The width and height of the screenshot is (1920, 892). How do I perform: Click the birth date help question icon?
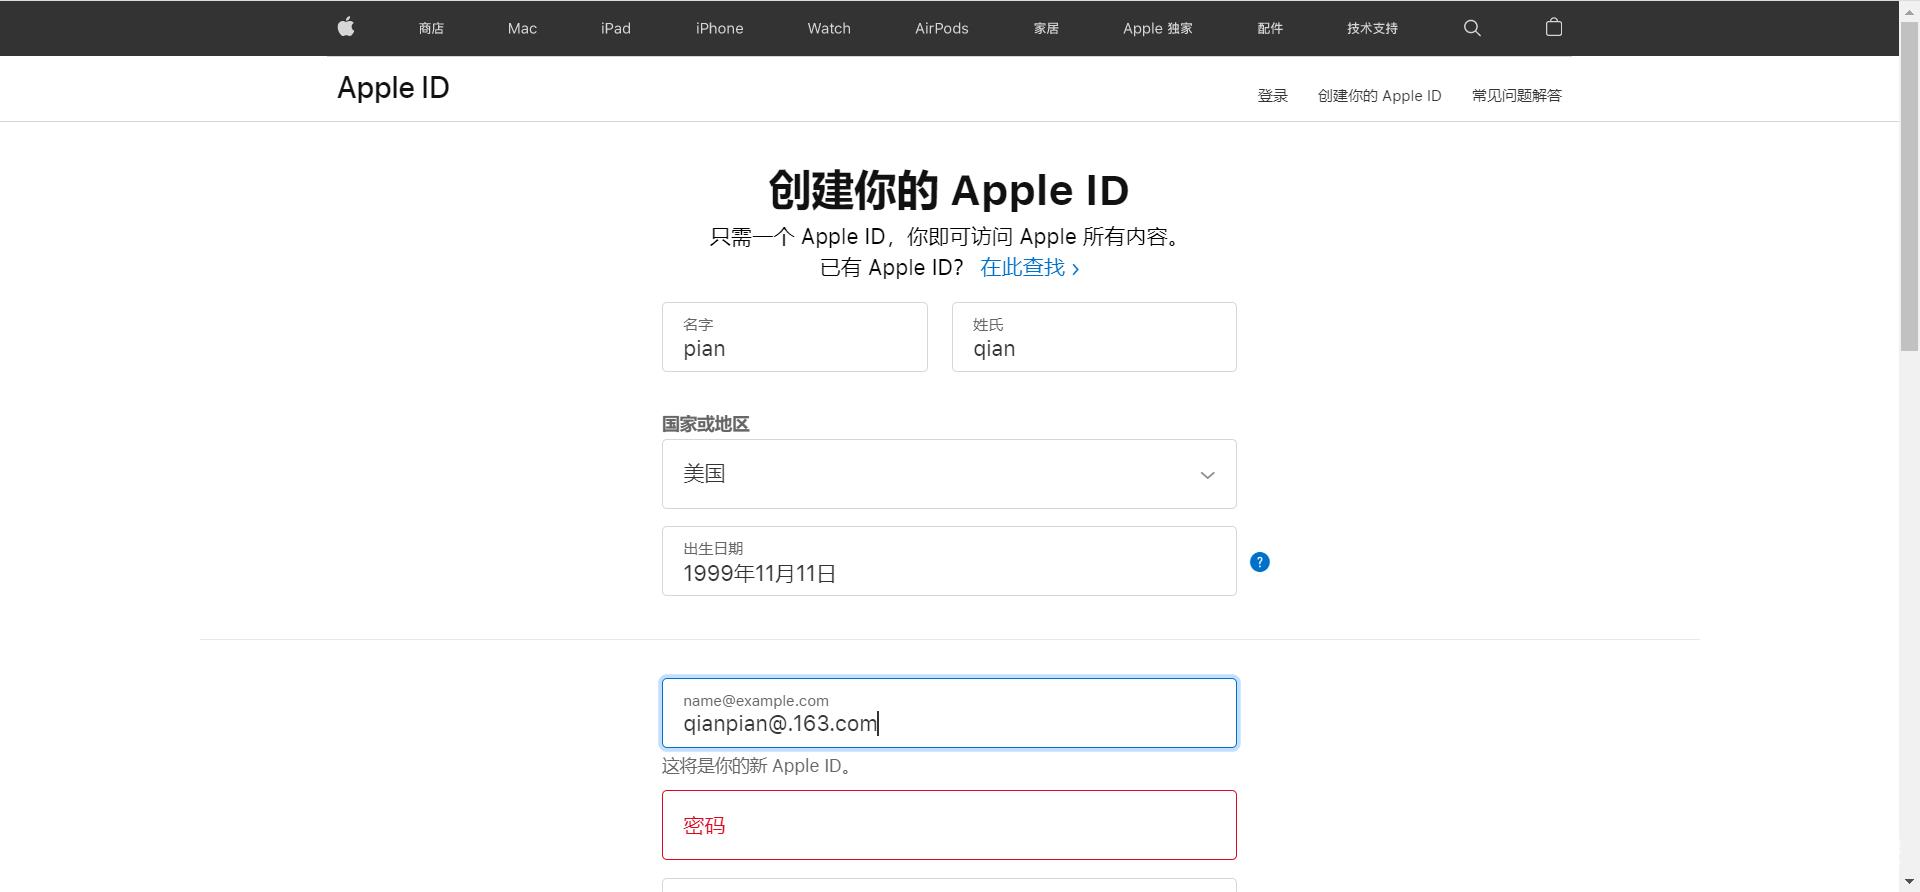(1260, 562)
